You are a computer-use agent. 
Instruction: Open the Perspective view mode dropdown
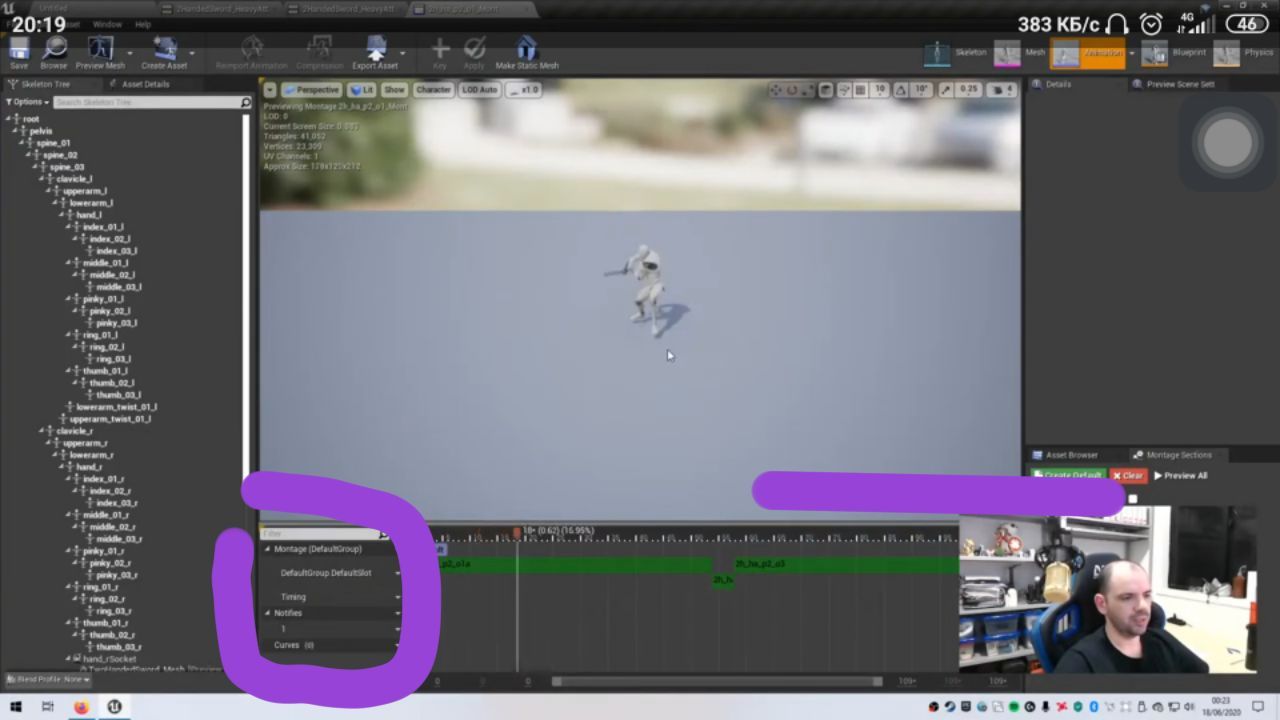pyautogui.click(x=312, y=90)
